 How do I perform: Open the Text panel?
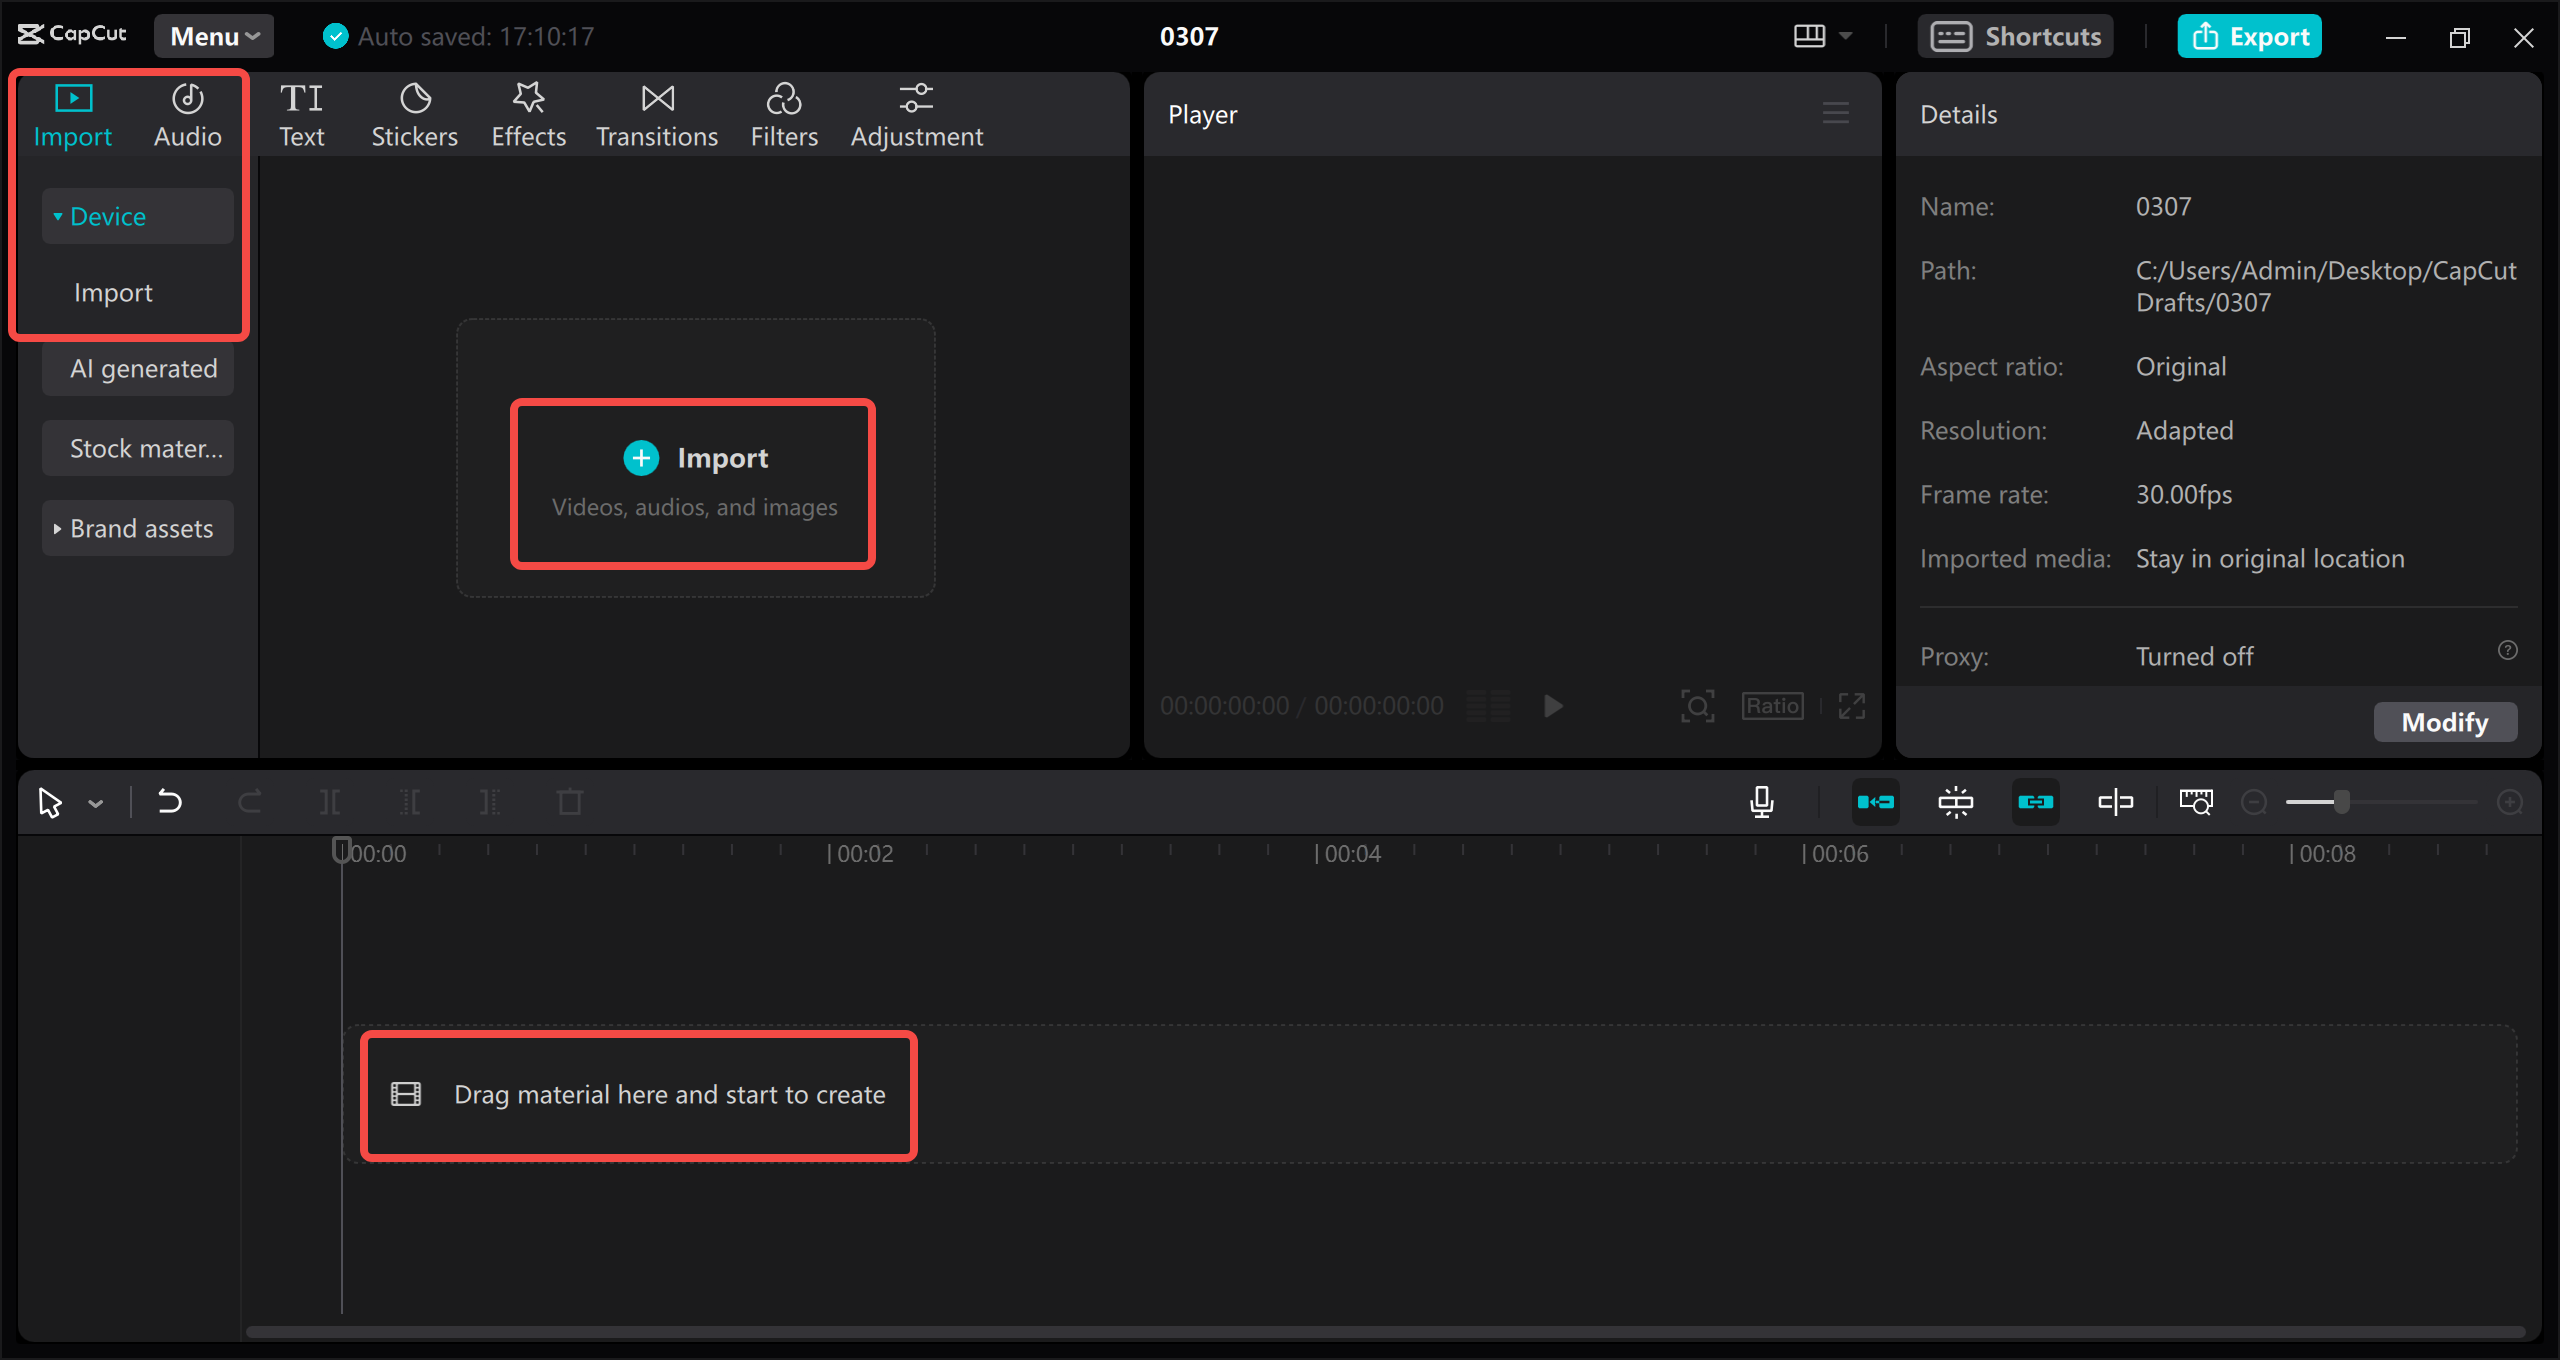(x=301, y=113)
